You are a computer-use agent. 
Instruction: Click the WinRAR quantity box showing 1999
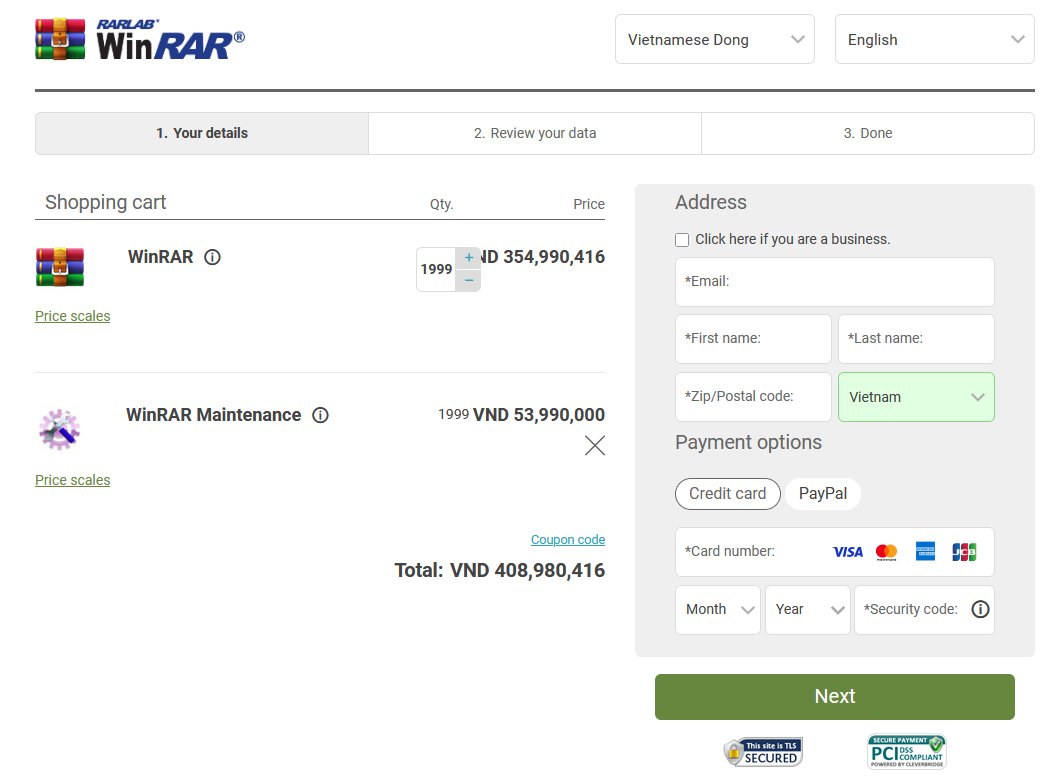[x=436, y=269]
